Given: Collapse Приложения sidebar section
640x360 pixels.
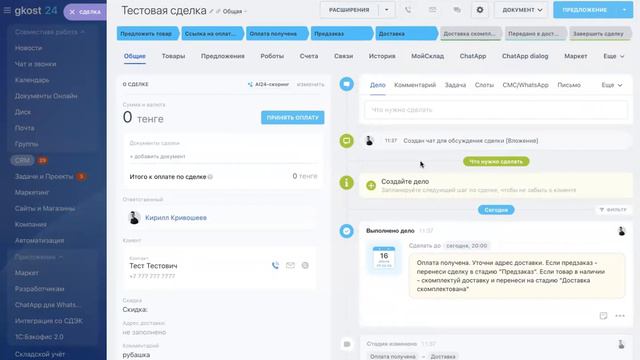Looking at the screenshot, I should tap(38, 257).
